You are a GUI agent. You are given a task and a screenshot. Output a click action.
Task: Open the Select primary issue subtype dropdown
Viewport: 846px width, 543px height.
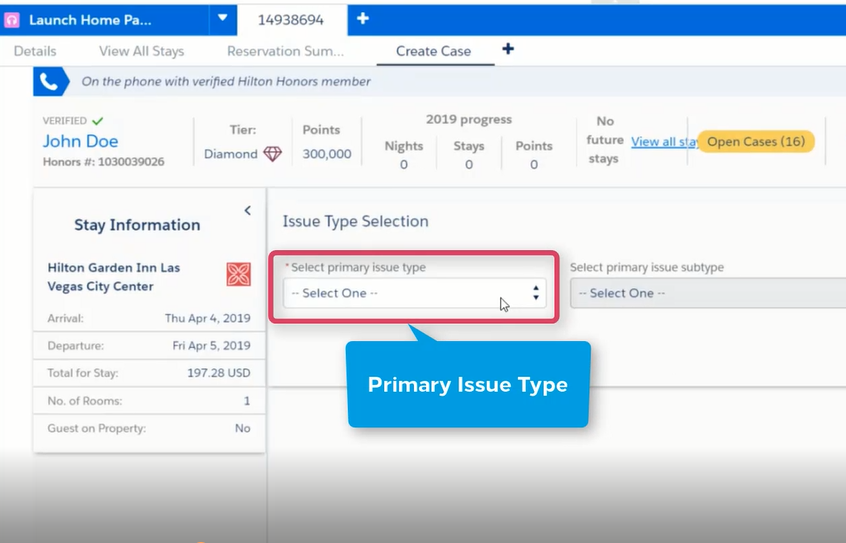click(708, 293)
